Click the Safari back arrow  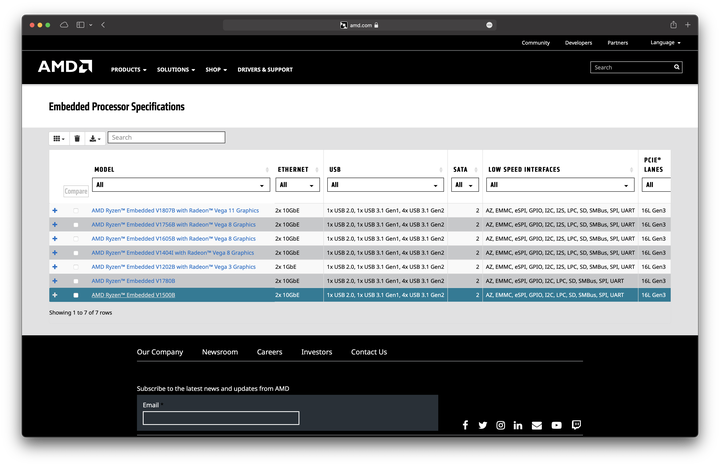tap(103, 25)
